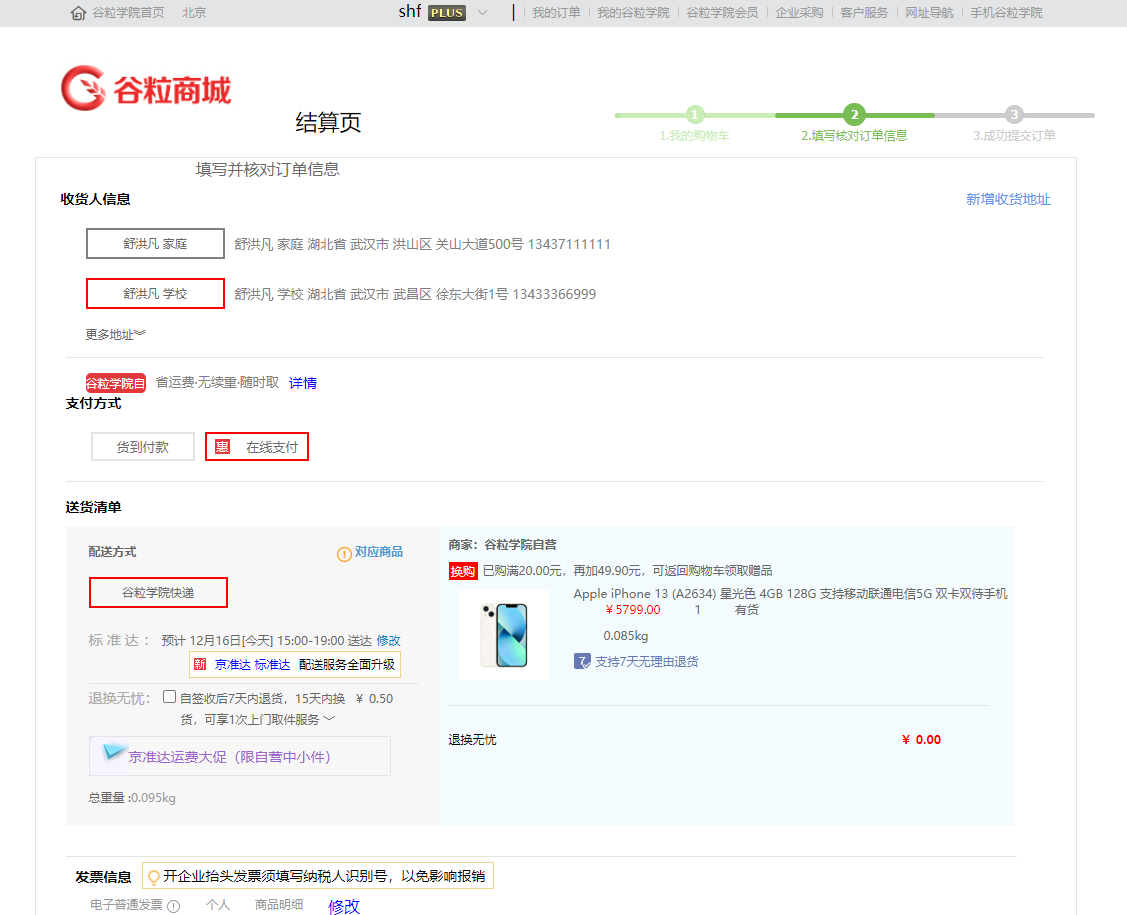Expand the 退换无忧 details chevron

[329, 718]
